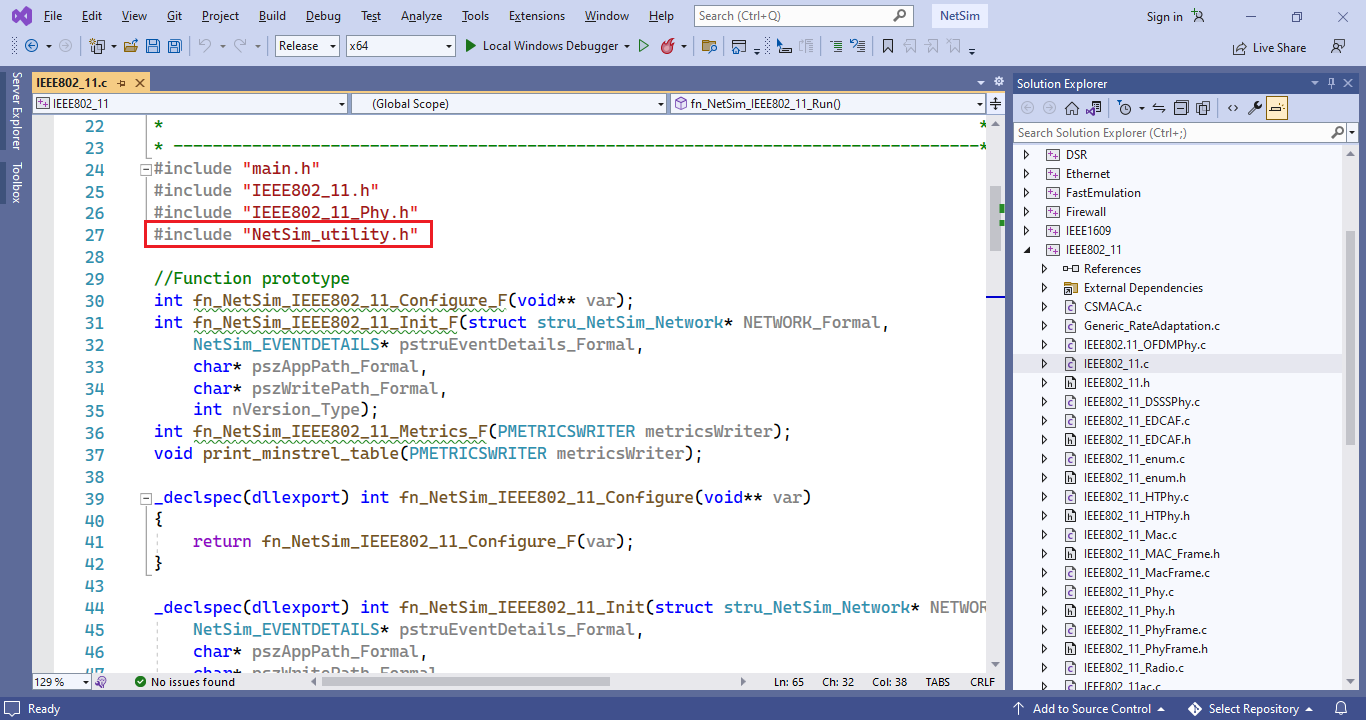1366x720 pixels.
Task: Pin the Solution Explorer panel with the pushpin
Action: click(1331, 83)
